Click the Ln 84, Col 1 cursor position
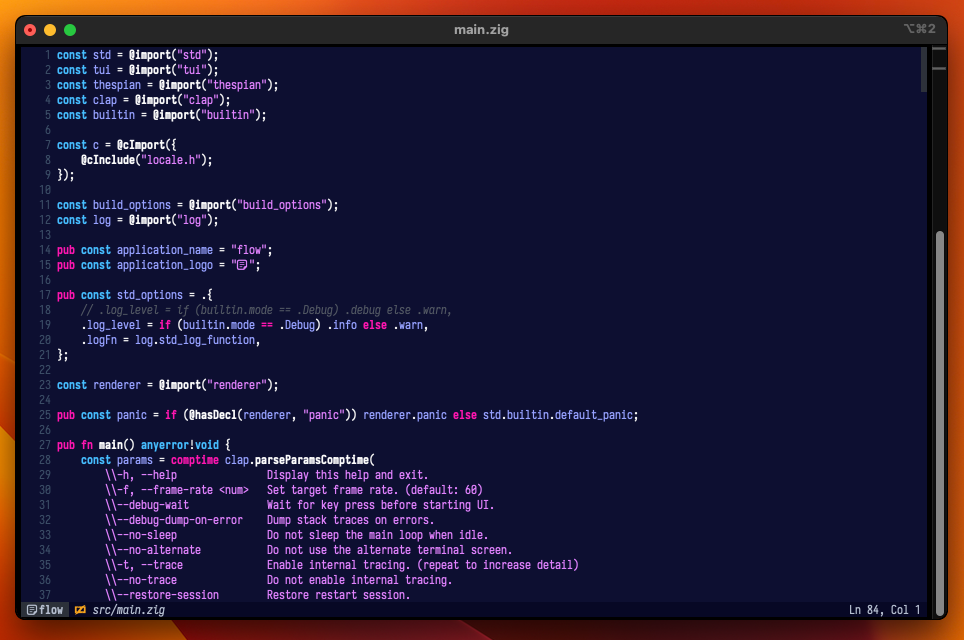Viewport: 964px width, 640px height. 884,610
